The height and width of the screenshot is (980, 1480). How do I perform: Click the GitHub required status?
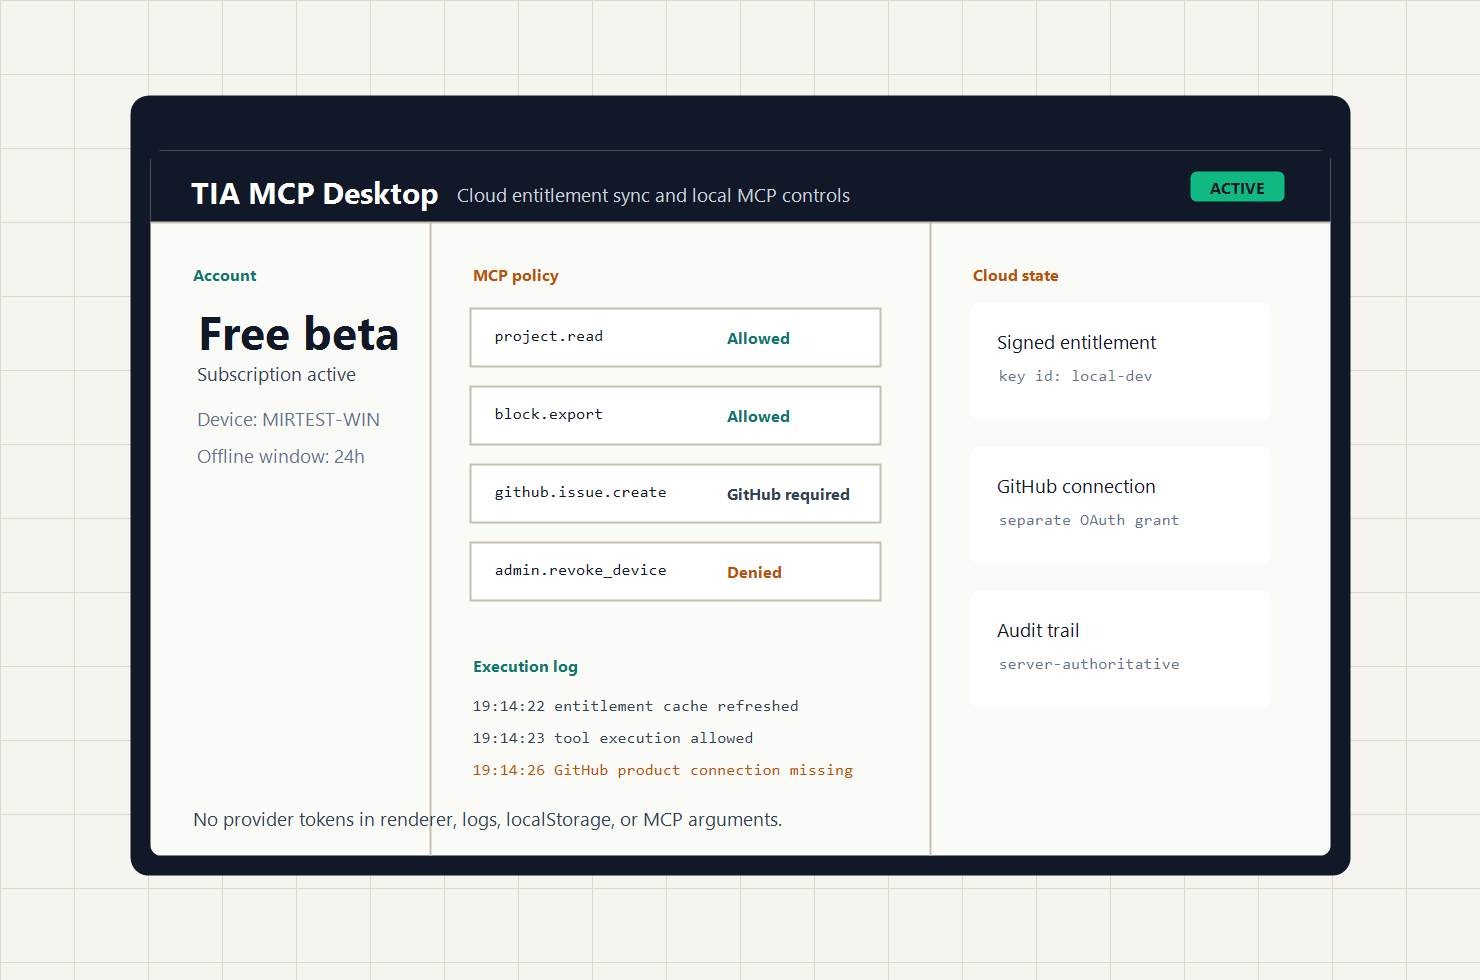[x=788, y=495]
